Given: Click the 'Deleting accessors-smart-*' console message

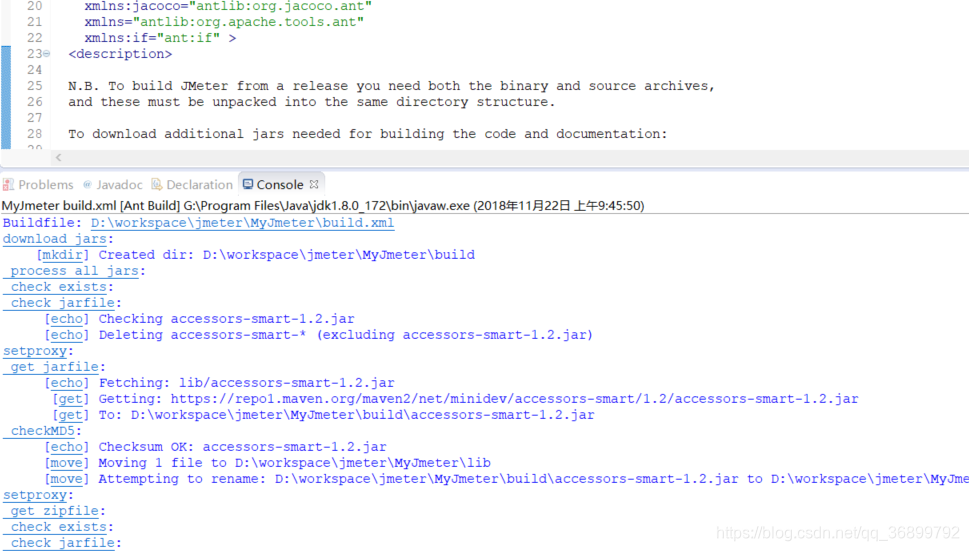Looking at the screenshot, I should [345, 335].
